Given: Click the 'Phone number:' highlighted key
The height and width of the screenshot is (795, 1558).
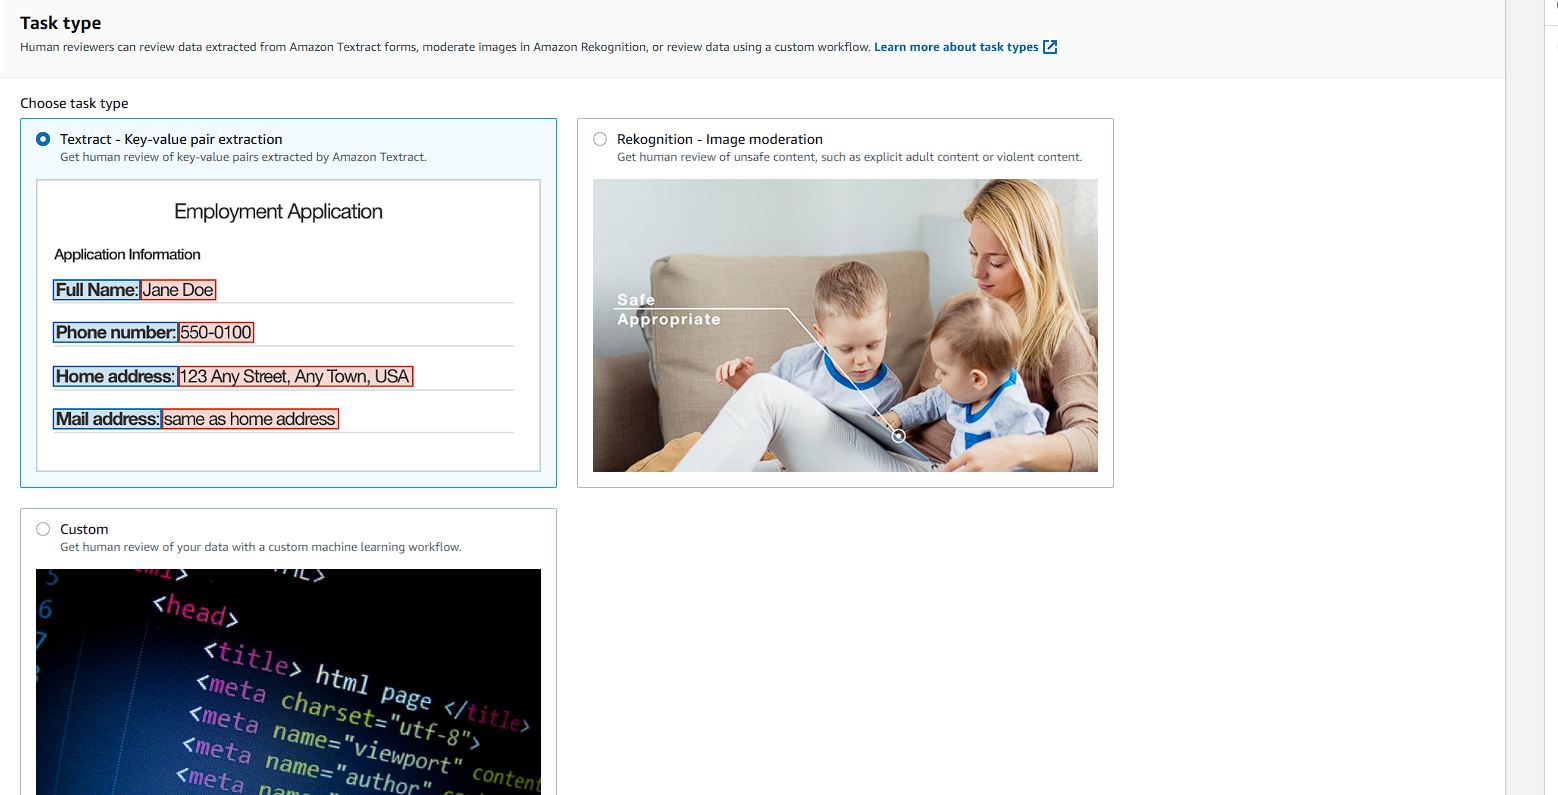Looking at the screenshot, I should click(116, 332).
